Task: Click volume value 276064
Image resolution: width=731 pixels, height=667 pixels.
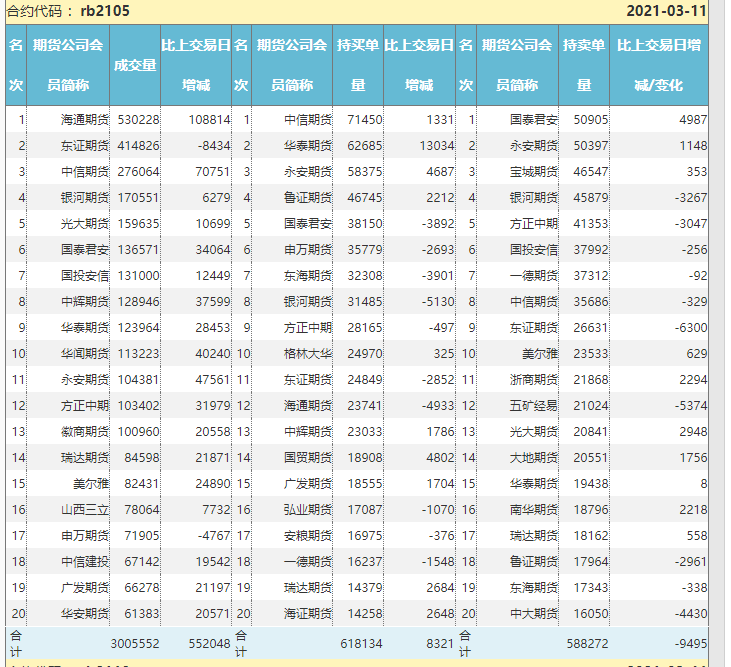Action: (138, 172)
